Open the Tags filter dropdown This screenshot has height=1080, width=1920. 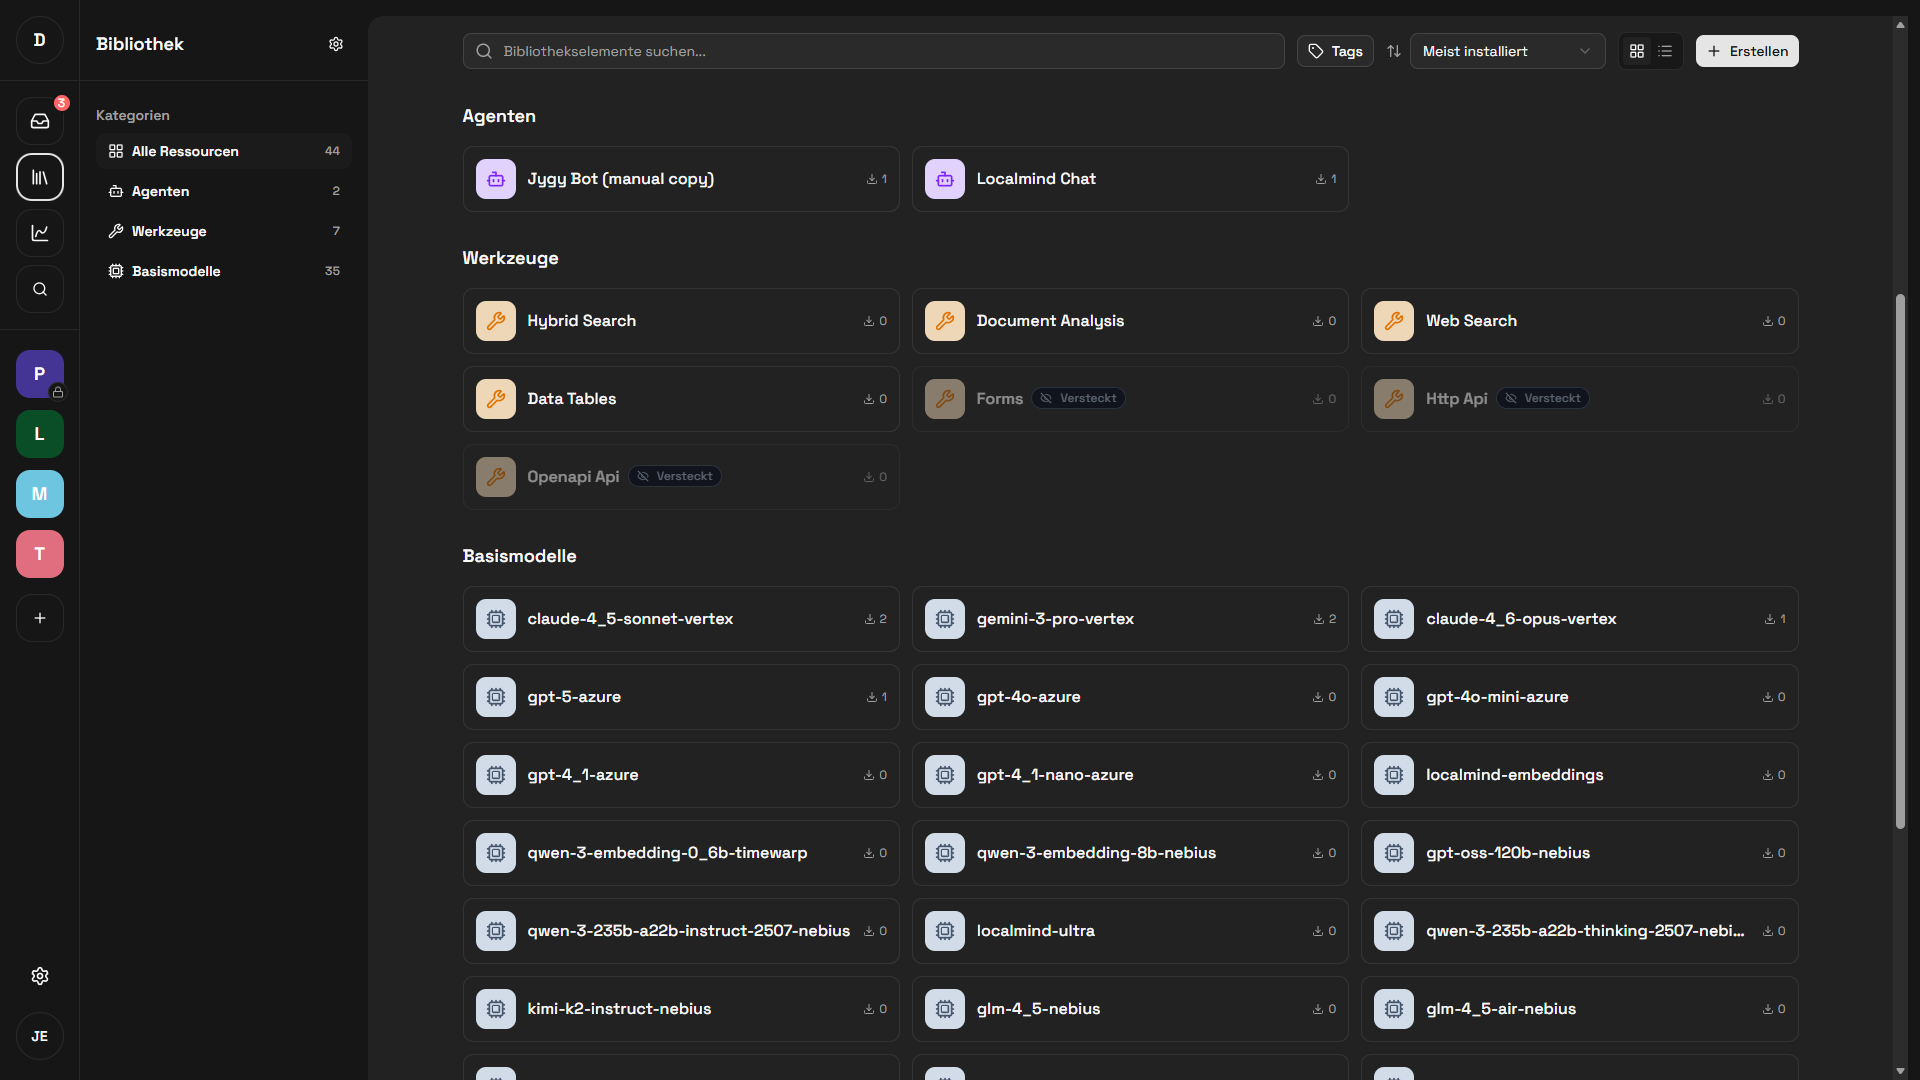1335,51
